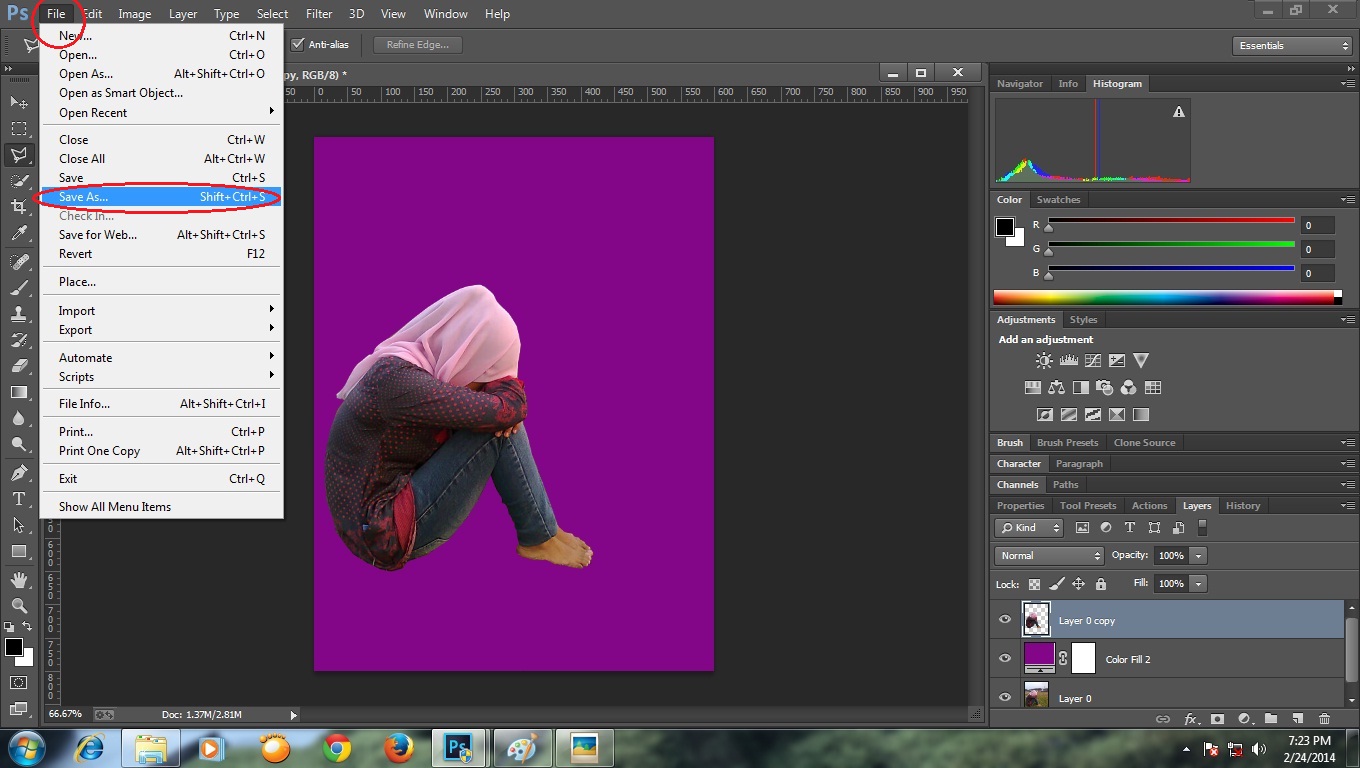Expand the layer Opacity slider arrow
Screen dimensions: 1360x768
1198,556
